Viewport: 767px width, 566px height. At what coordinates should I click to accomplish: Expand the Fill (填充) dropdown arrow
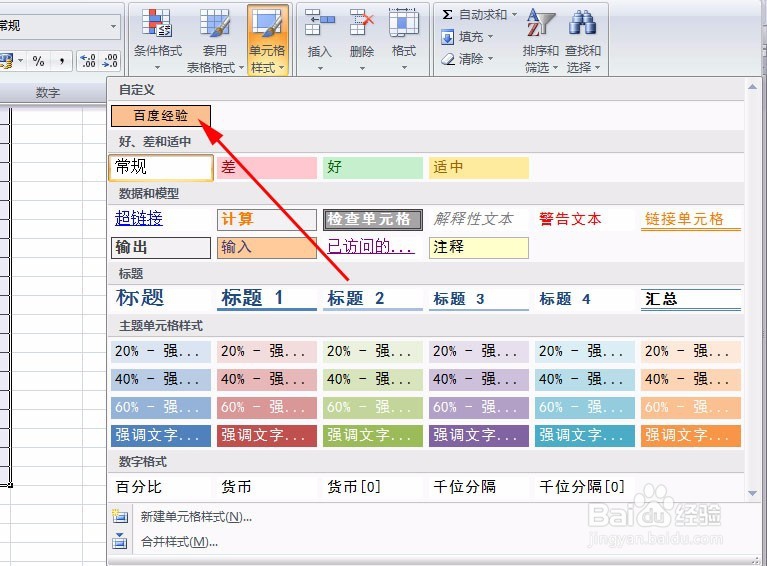[x=490, y=37]
